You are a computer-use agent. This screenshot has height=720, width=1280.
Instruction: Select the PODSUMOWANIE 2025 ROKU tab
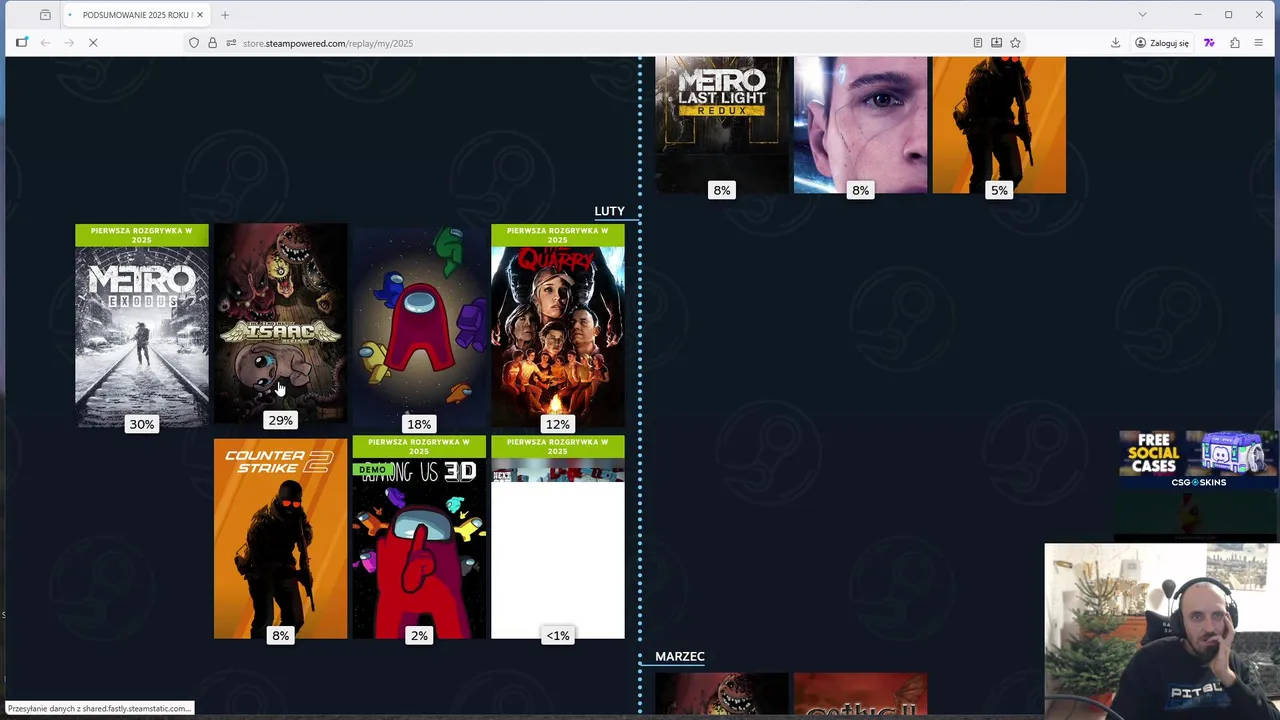[135, 15]
